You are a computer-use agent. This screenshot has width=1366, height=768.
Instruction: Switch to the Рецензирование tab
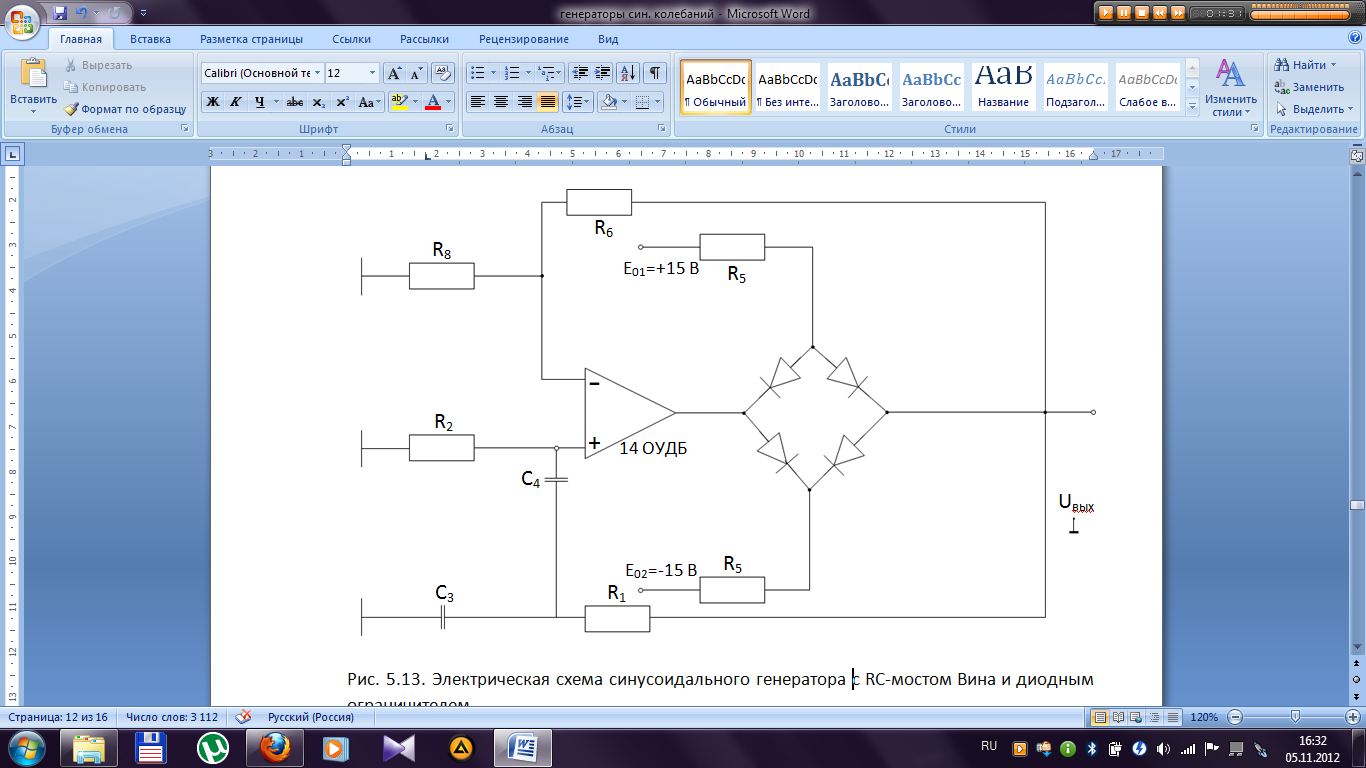(524, 39)
